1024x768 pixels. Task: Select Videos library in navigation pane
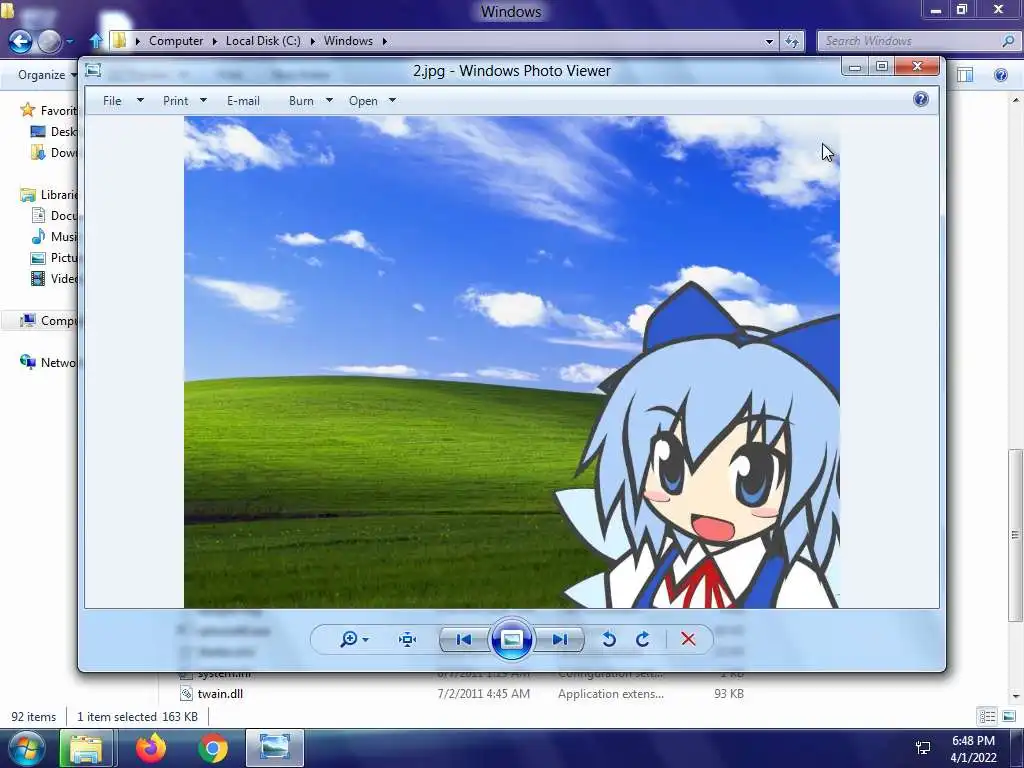click(54, 278)
